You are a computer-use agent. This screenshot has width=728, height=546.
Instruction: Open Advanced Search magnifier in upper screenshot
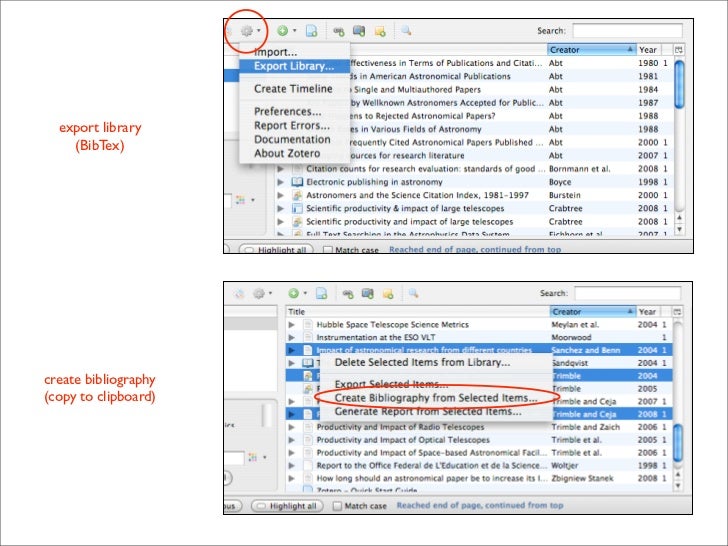pos(406,31)
